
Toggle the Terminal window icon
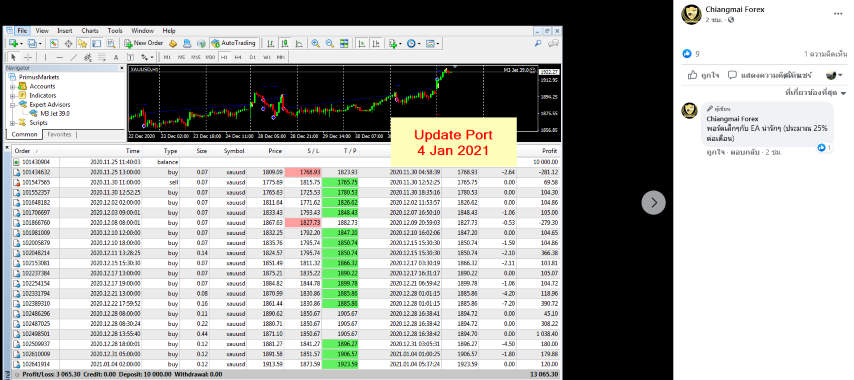click(96, 43)
